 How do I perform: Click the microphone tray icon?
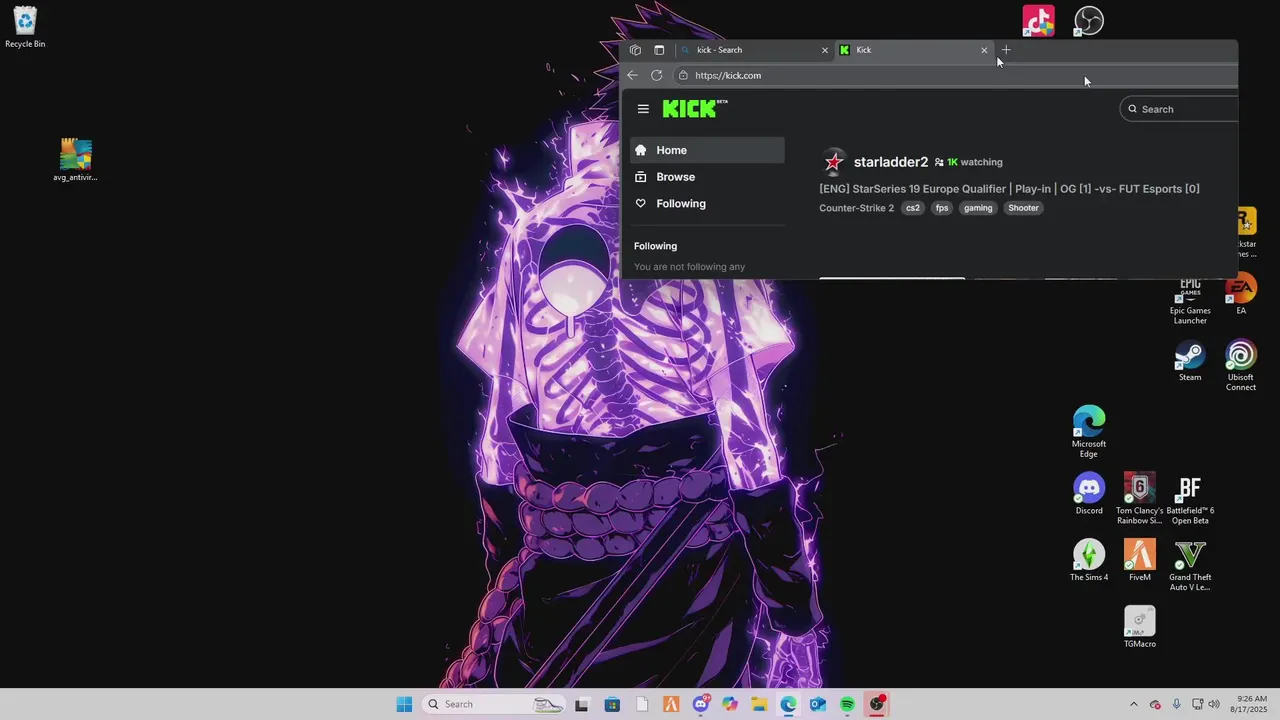pos(1176,704)
